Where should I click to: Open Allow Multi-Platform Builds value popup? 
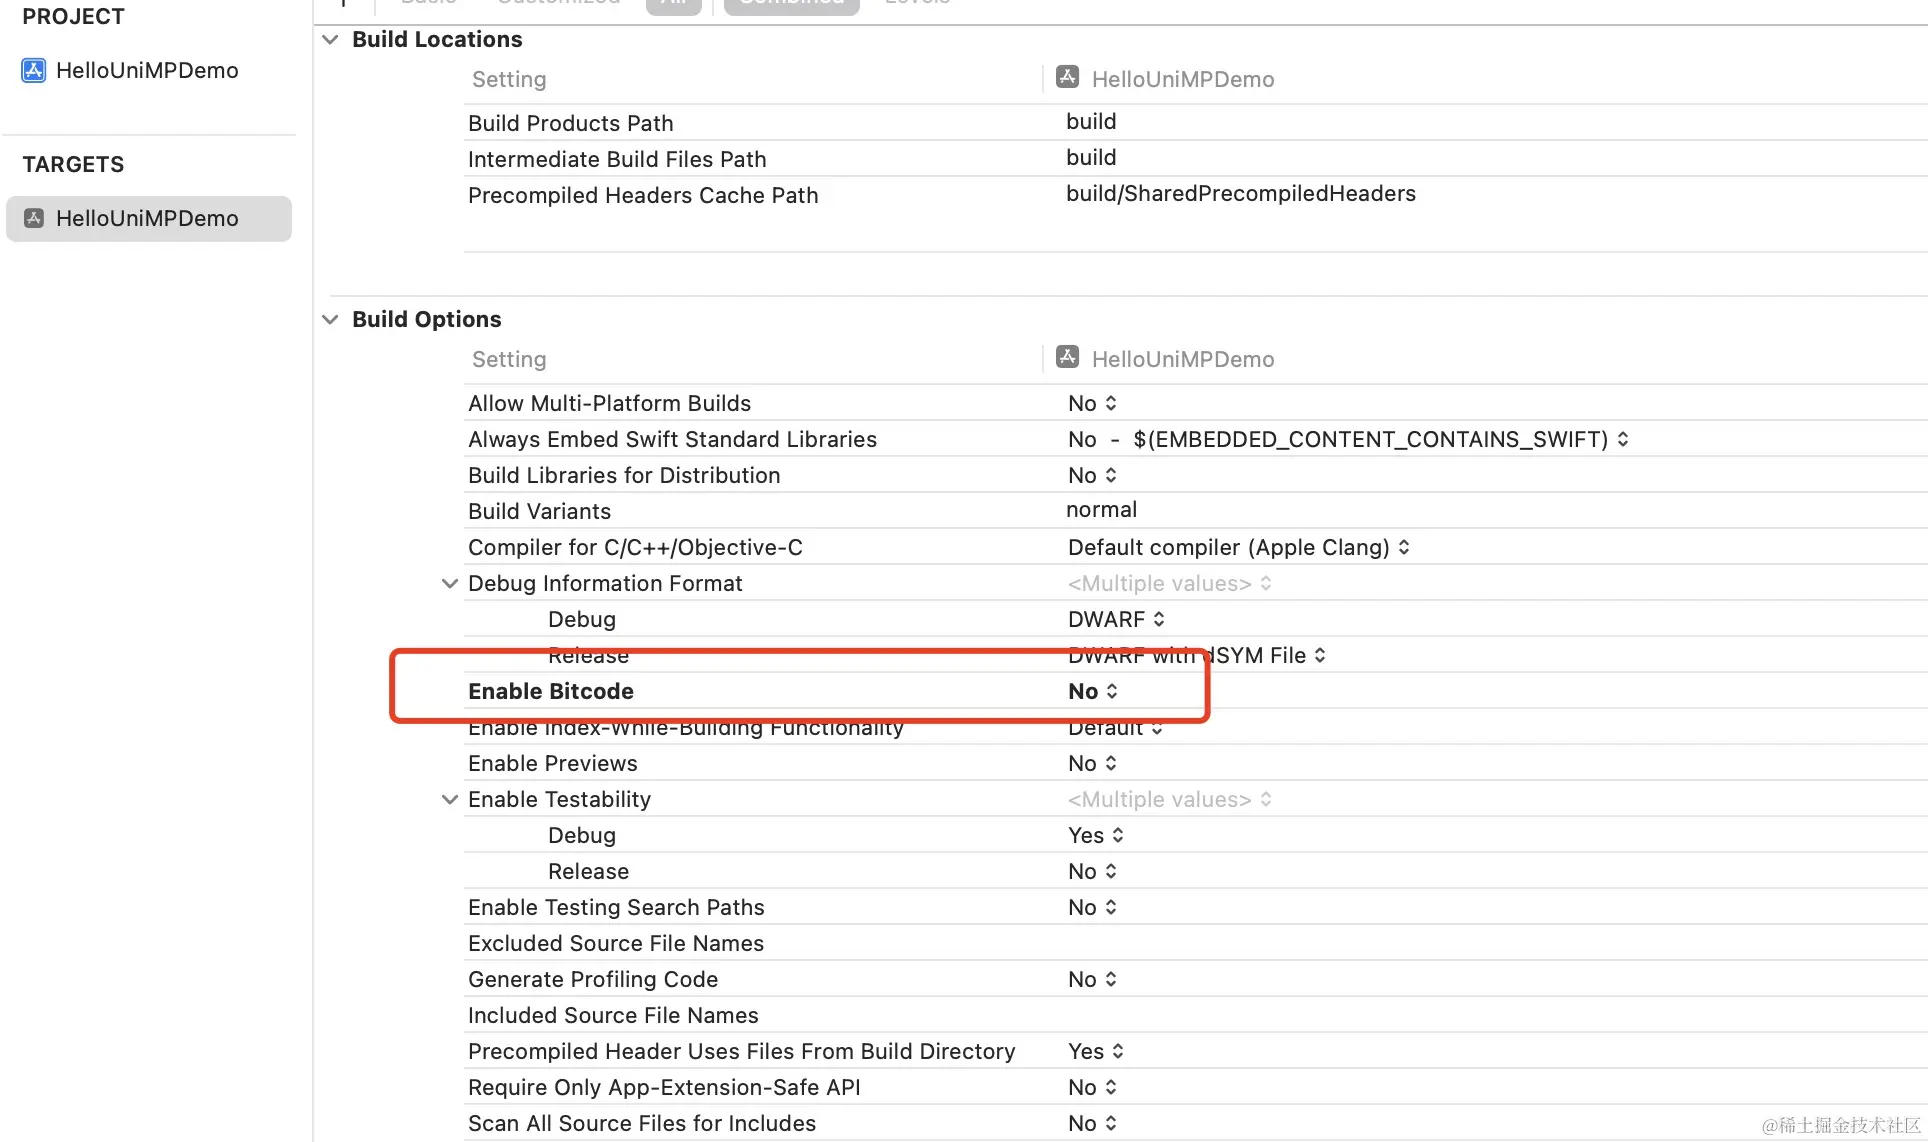coord(1092,403)
